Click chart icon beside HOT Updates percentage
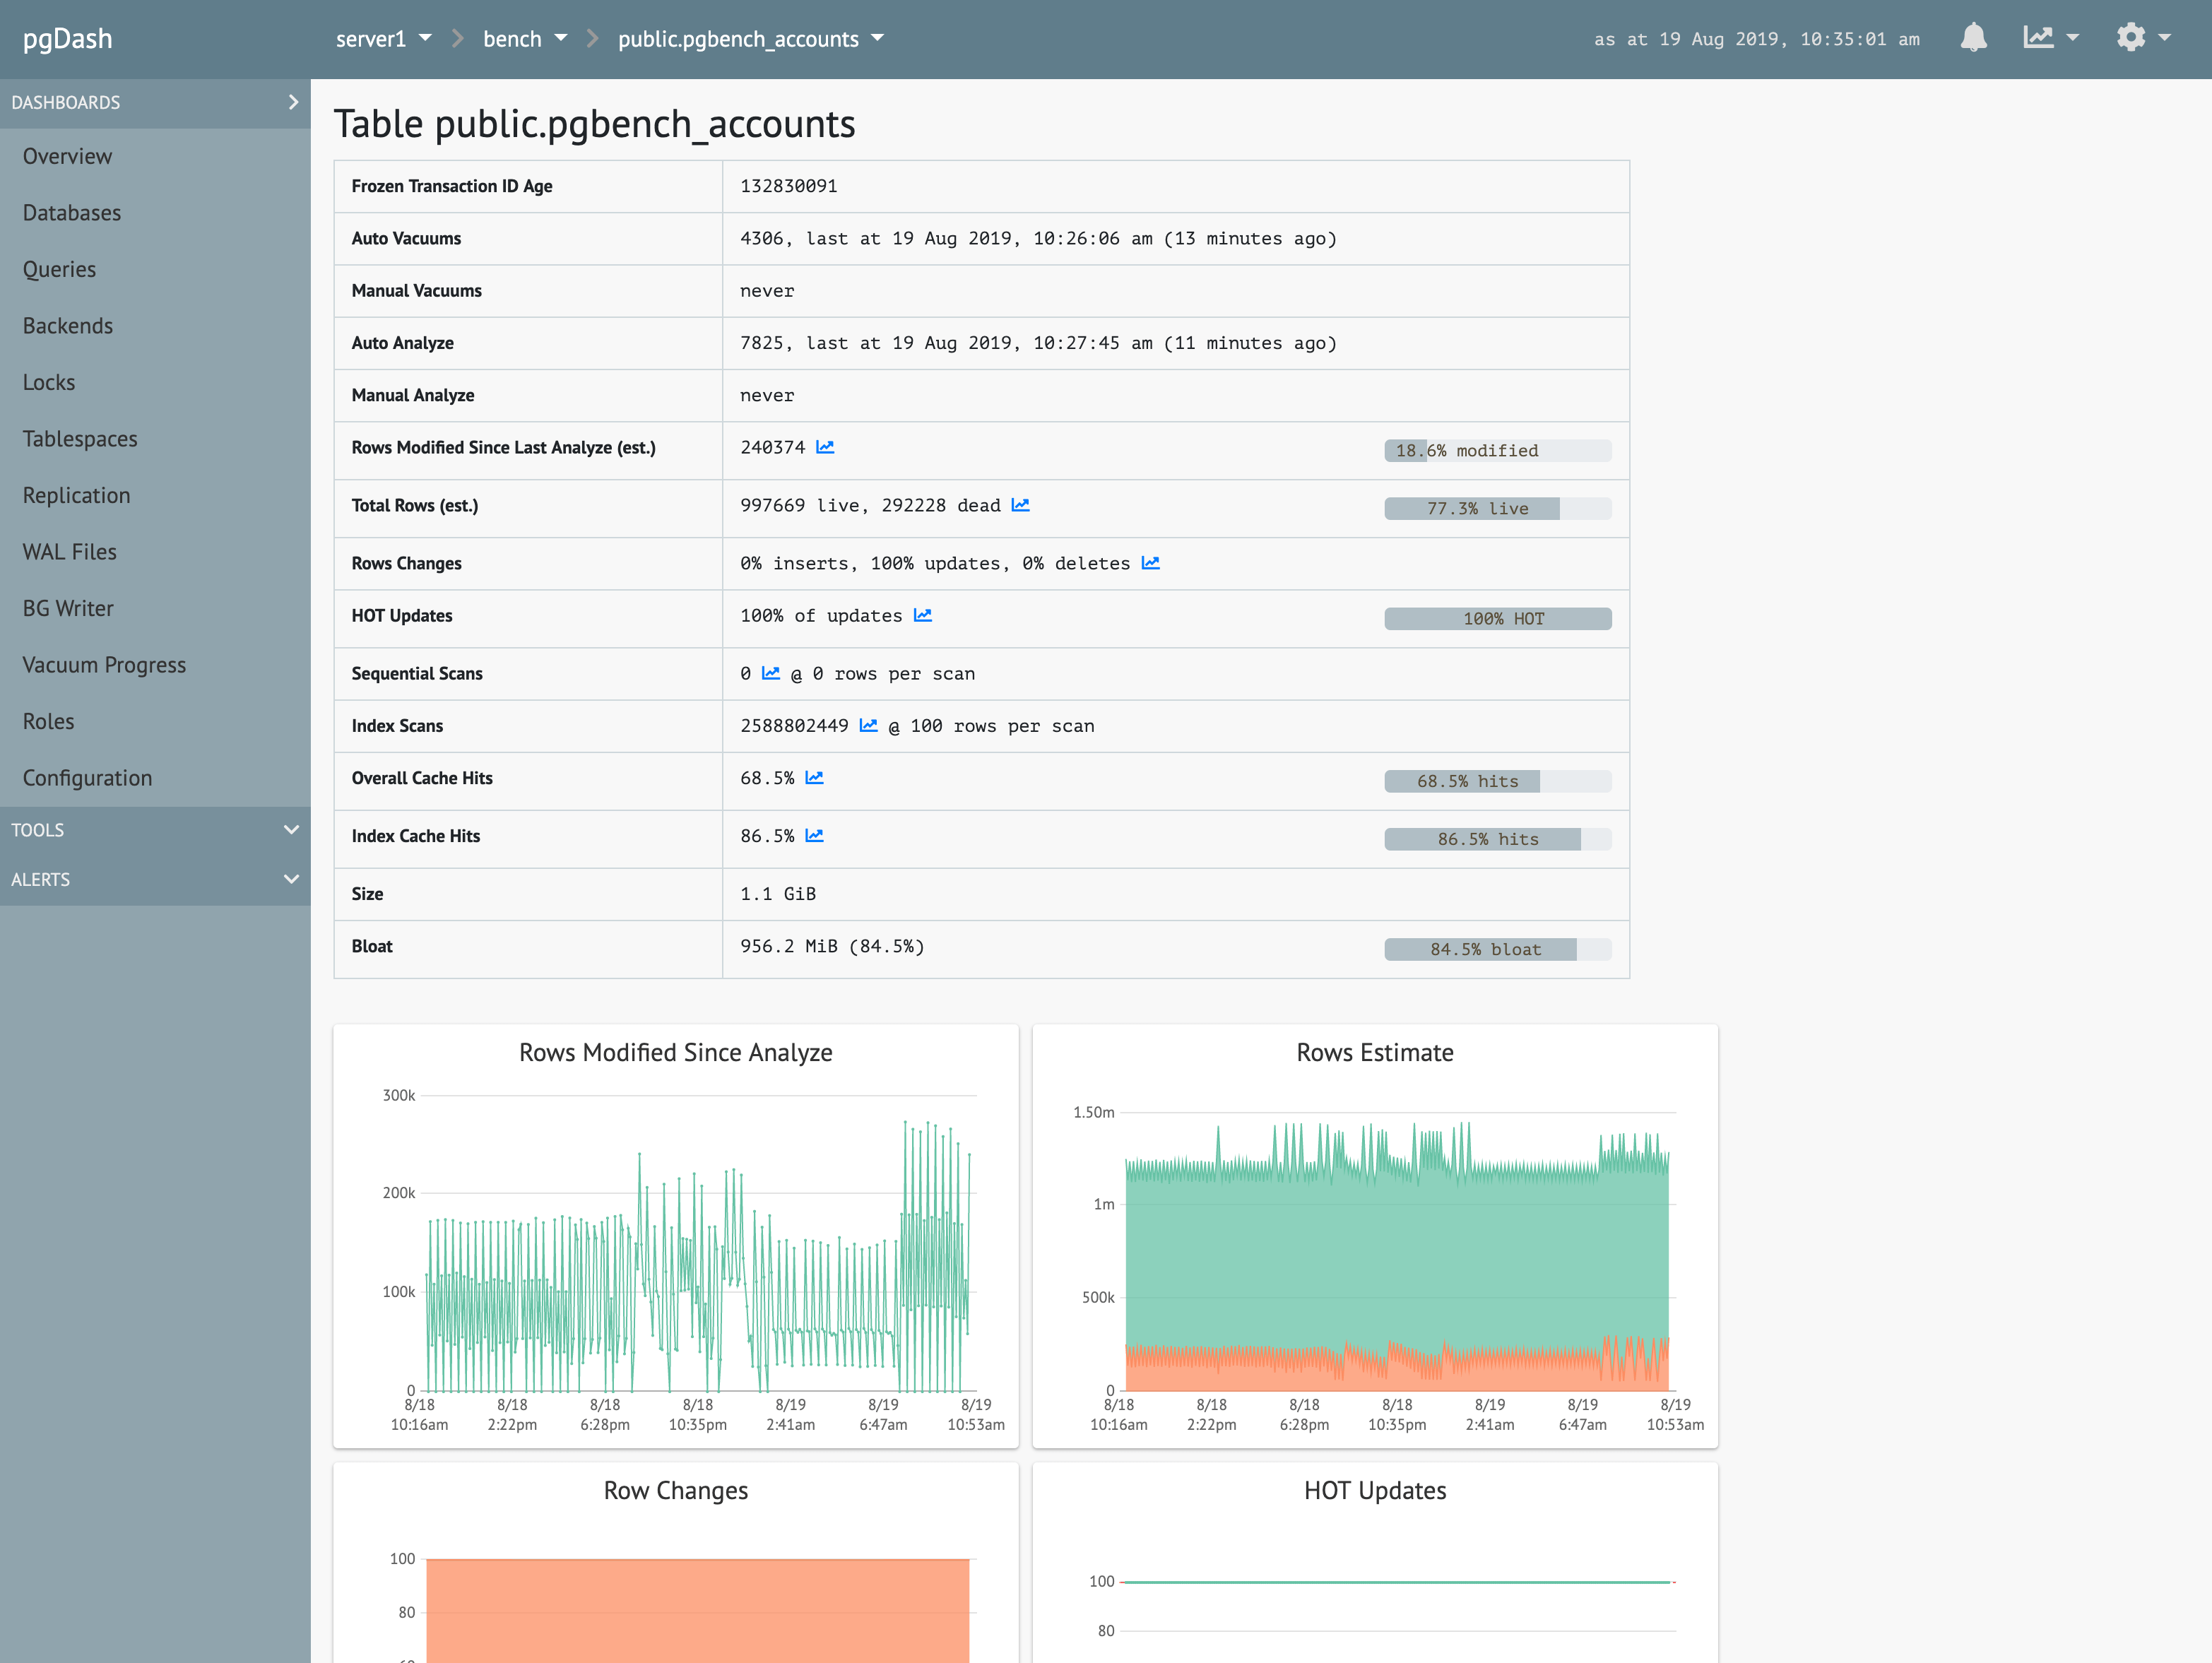Image resolution: width=2212 pixels, height=1663 pixels. pos(922,615)
